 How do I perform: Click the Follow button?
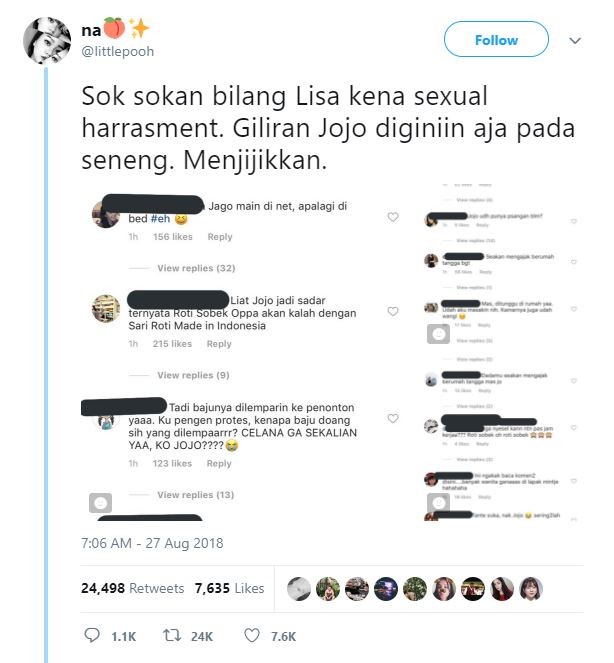coord(496,39)
